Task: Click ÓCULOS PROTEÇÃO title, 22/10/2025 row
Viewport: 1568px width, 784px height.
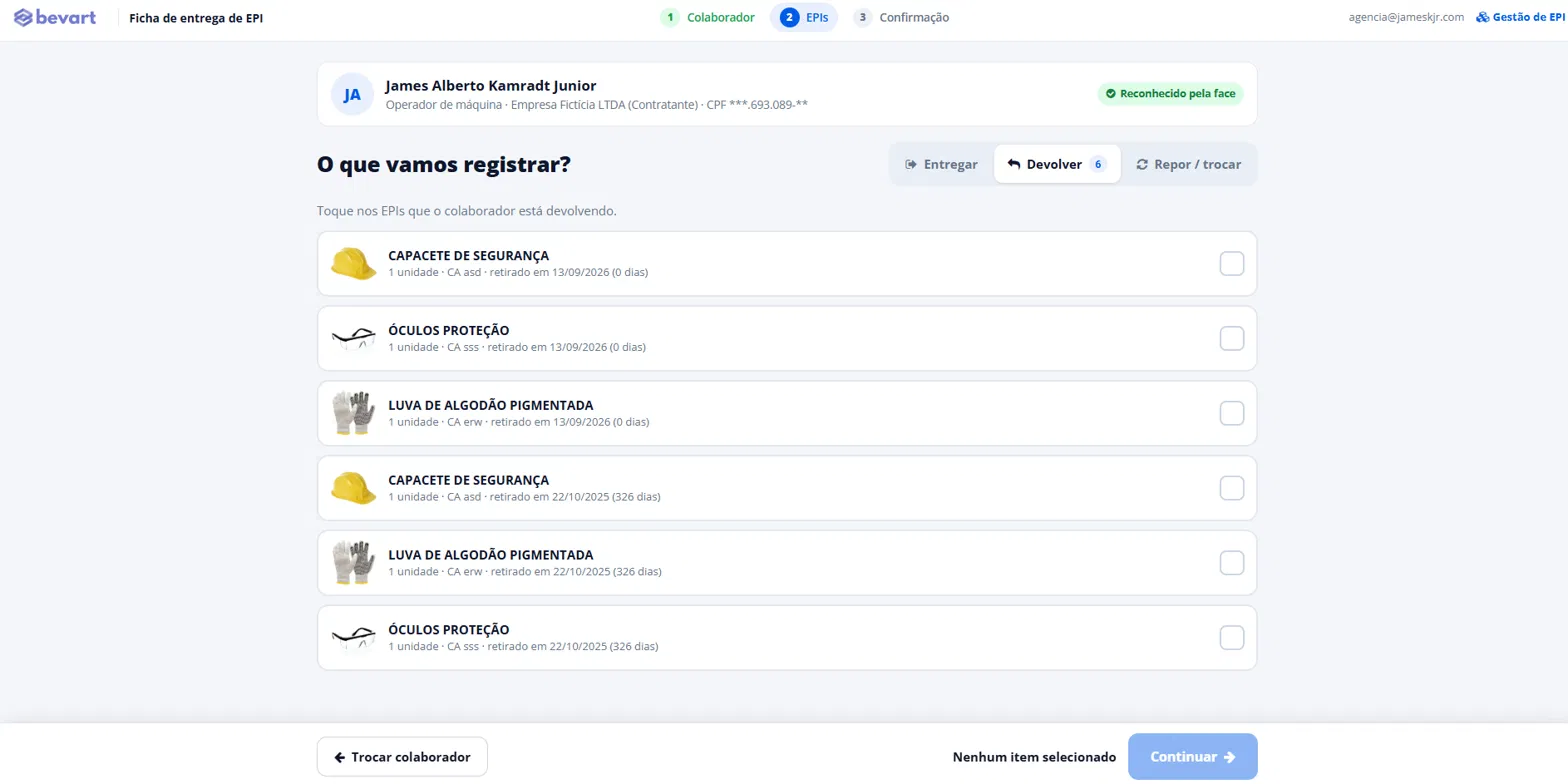Action: click(x=449, y=630)
